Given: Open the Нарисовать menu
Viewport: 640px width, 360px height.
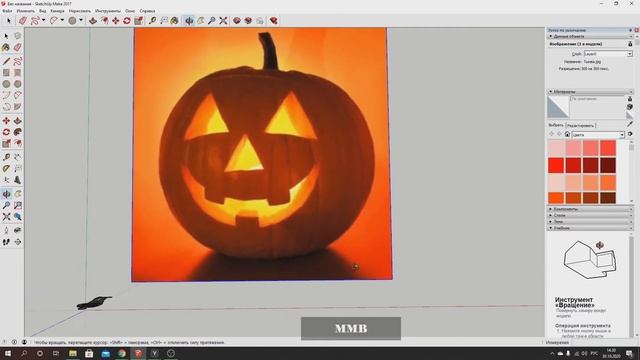Looking at the screenshot, I should click(80, 11).
